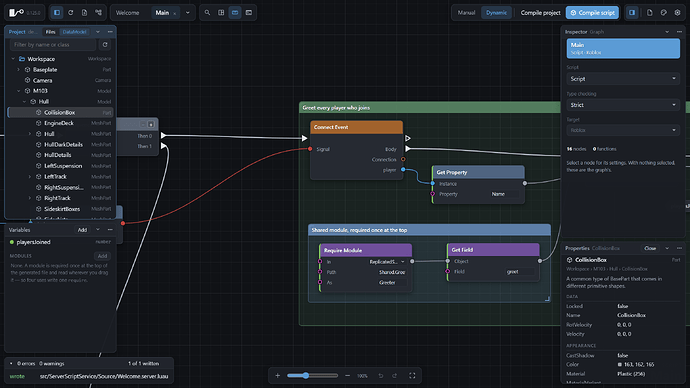Screen dimensions: 690x388
Task: Click the new file icon beside reload
Action: pos(84,13)
